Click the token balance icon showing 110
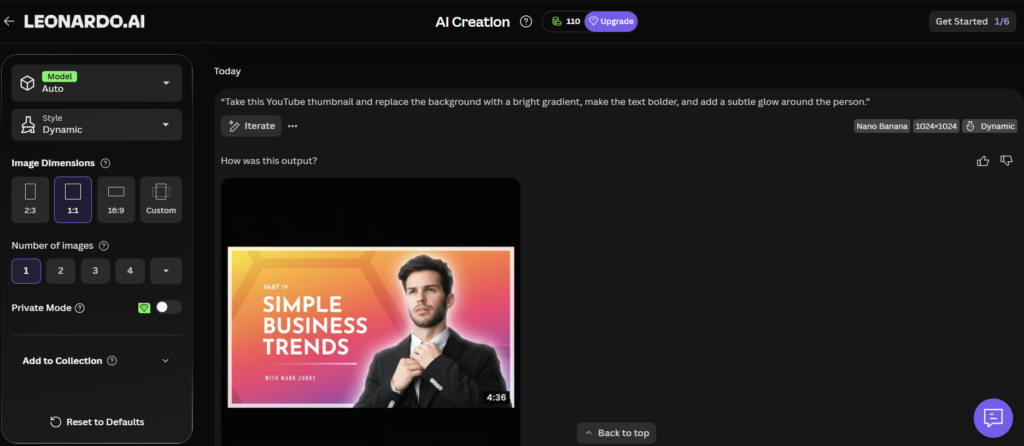This screenshot has height=446, width=1024. coord(556,22)
